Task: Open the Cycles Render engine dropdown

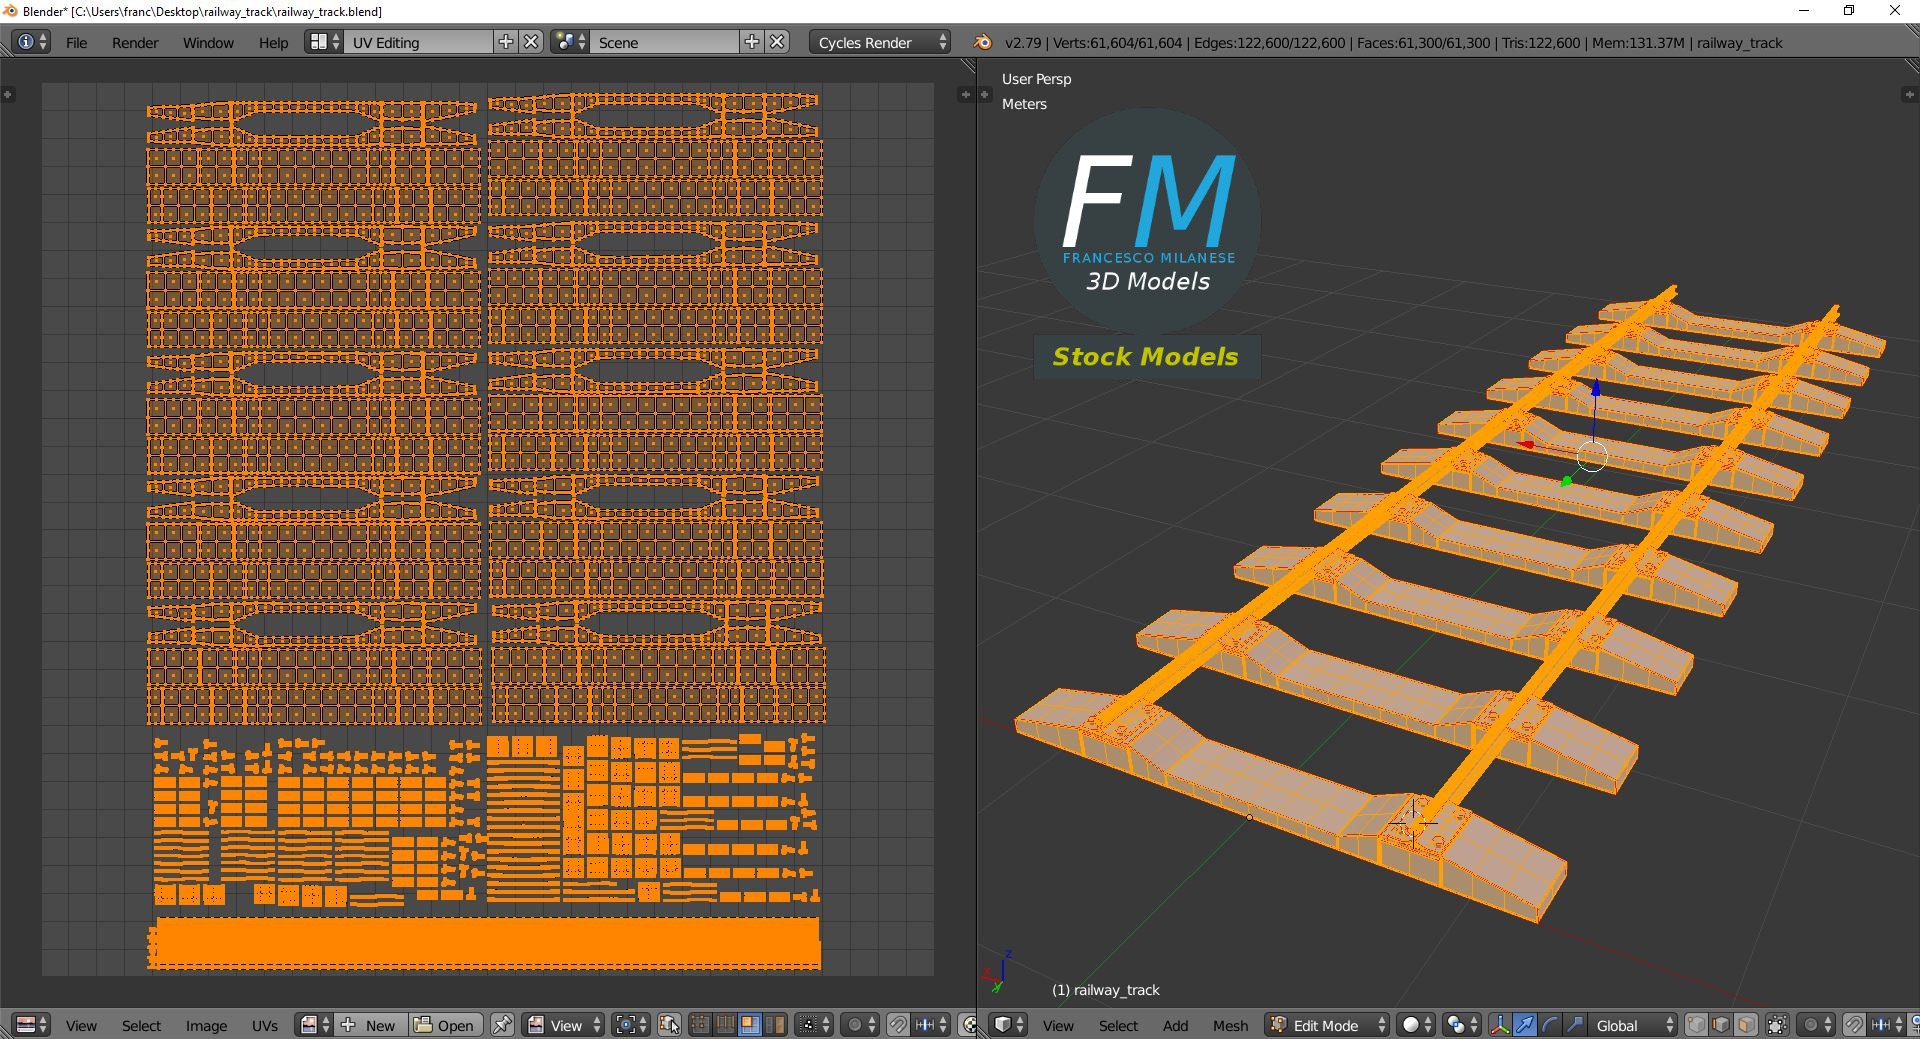Action: point(880,42)
